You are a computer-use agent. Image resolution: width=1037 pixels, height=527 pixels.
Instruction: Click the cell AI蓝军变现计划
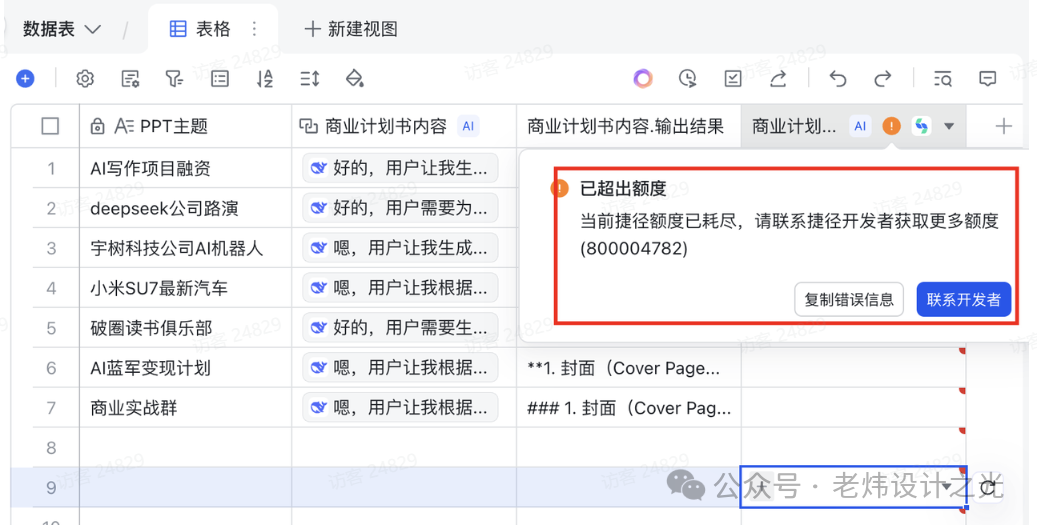tap(185, 368)
